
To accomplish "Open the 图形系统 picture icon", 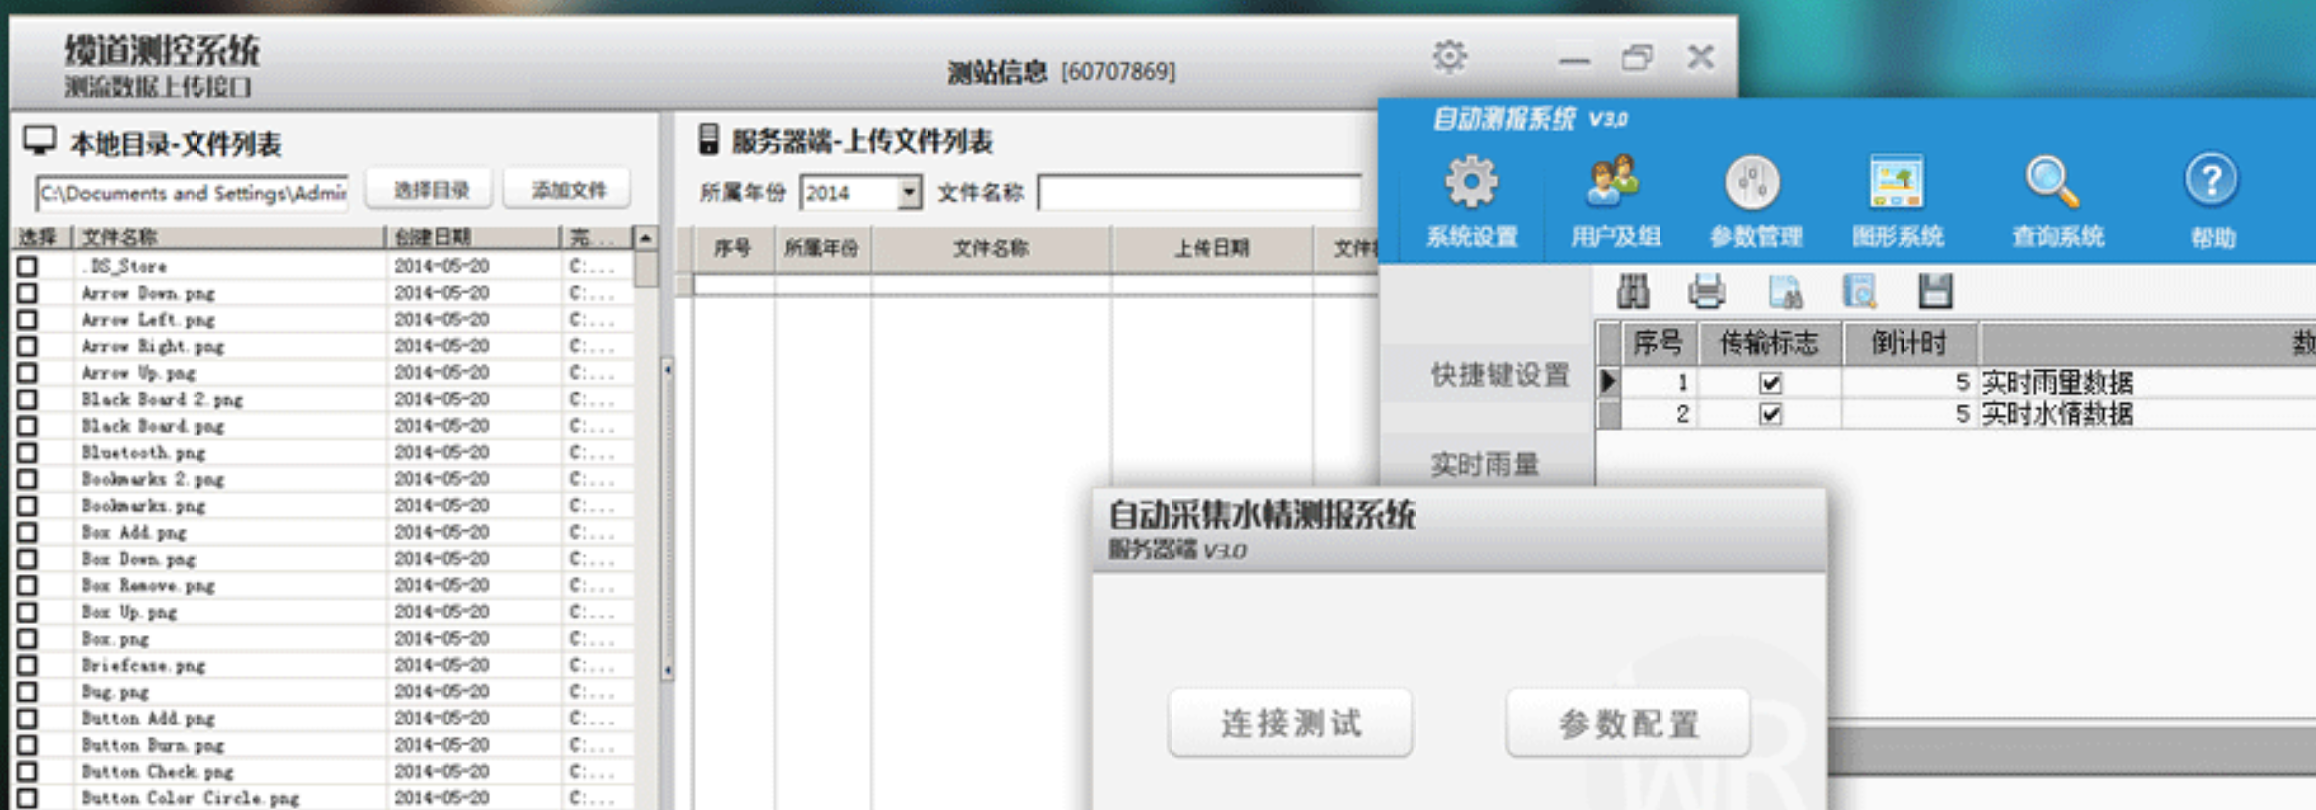I will (1896, 184).
